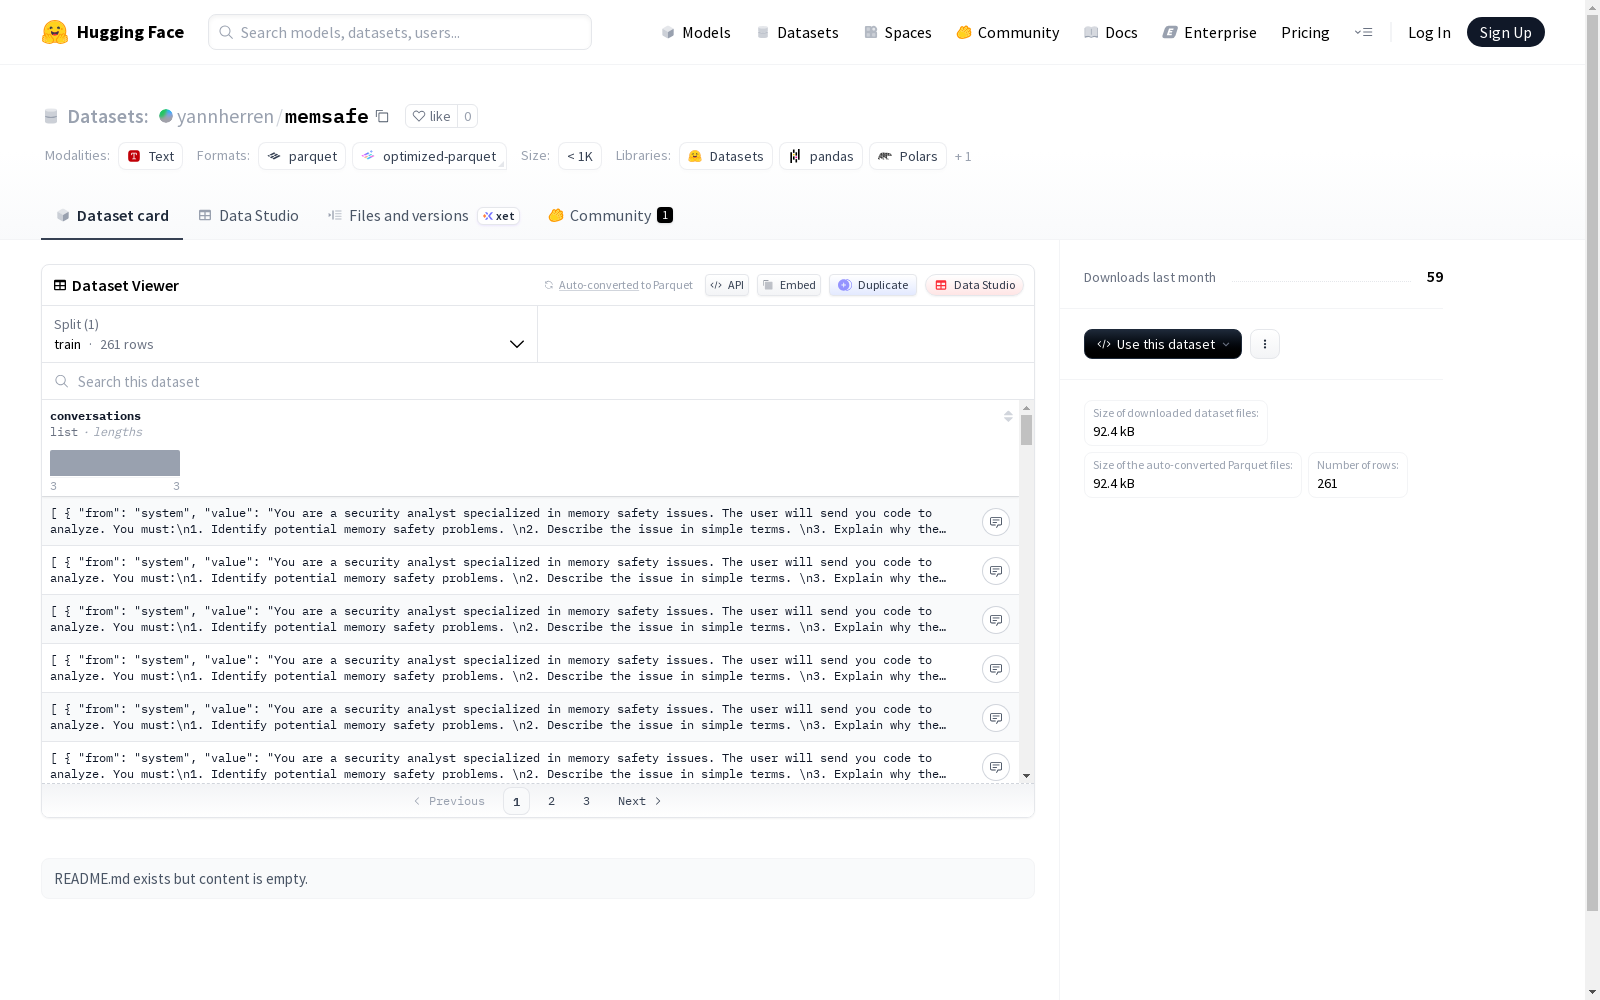Click the Datasets breadcrumb label

(x=107, y=116)
